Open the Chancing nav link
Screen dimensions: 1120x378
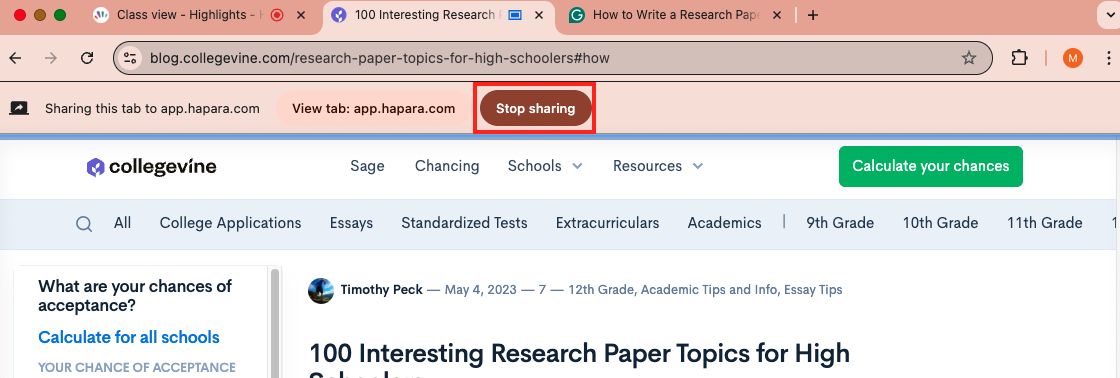coord(447,166)
